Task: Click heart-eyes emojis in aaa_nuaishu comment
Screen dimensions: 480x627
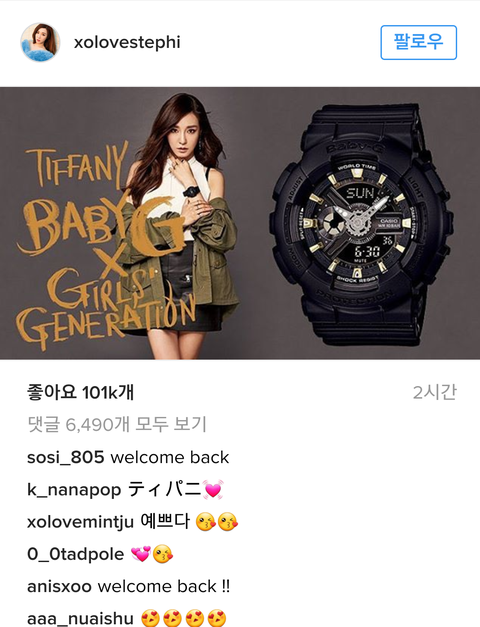Action: click(x=184, y=618)
